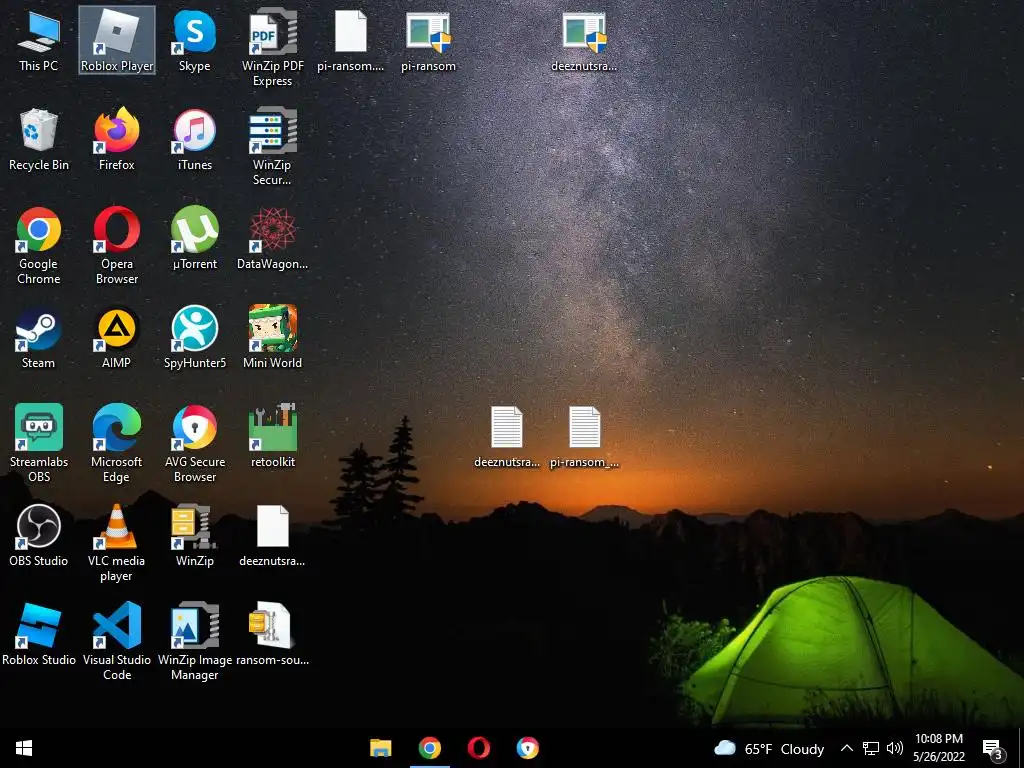Select the AVG Secure Browser desktop shortcut
Viewport: 1024px width, 768px height.
tap(195, 444)
